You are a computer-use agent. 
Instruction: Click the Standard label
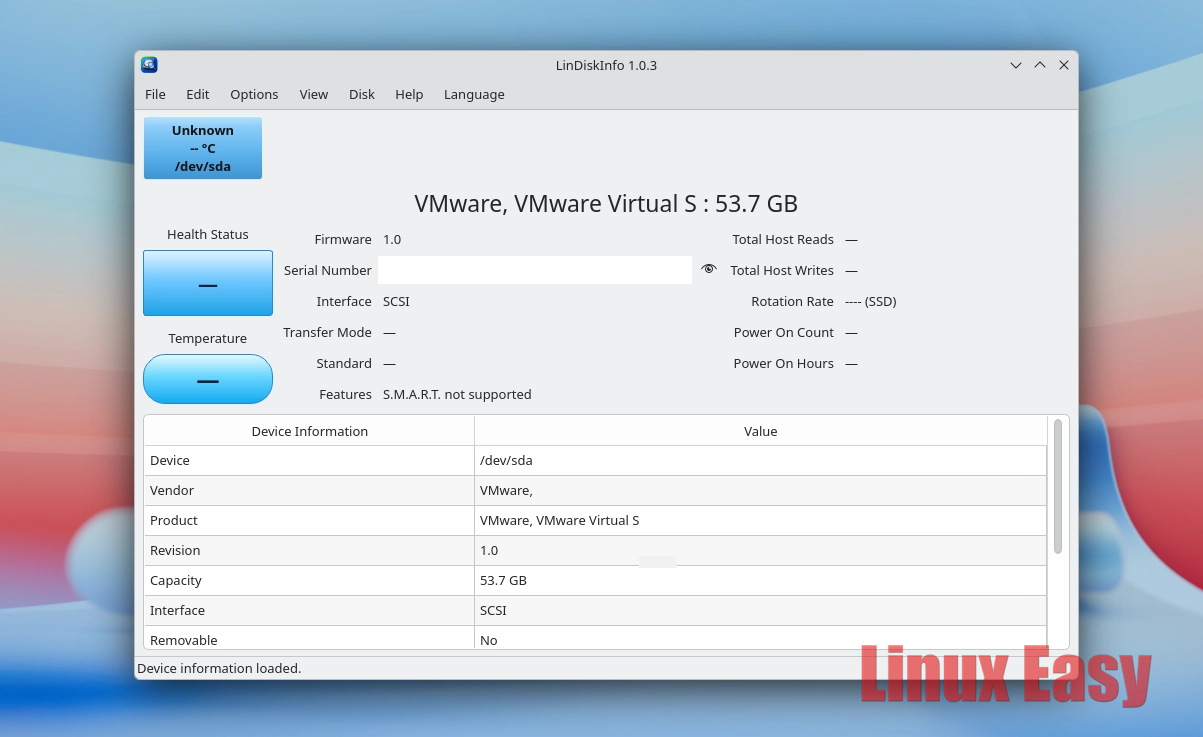(344, 363)
